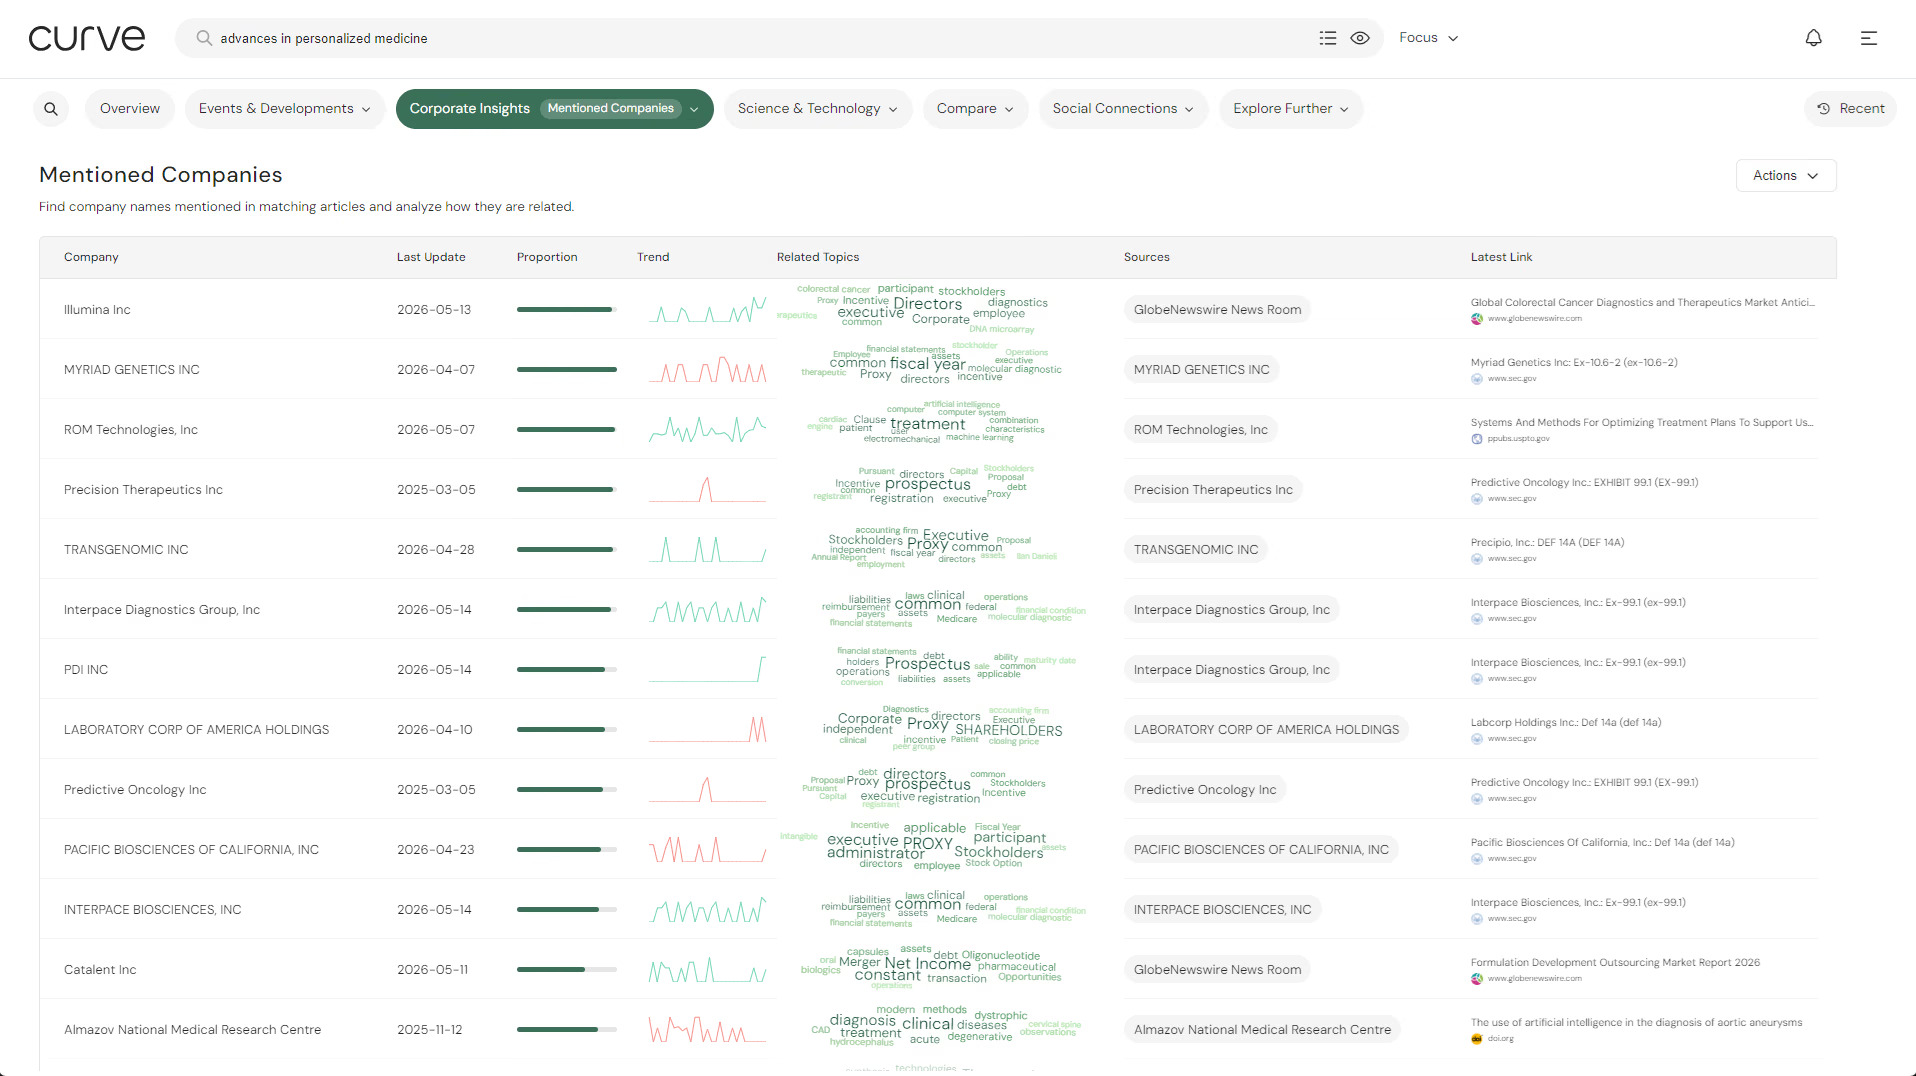Viewport: 1916px width, 1076px height.
Task: Open the Global Colorectal Cancer Diagnostics link
Action: click(1642, 302)
